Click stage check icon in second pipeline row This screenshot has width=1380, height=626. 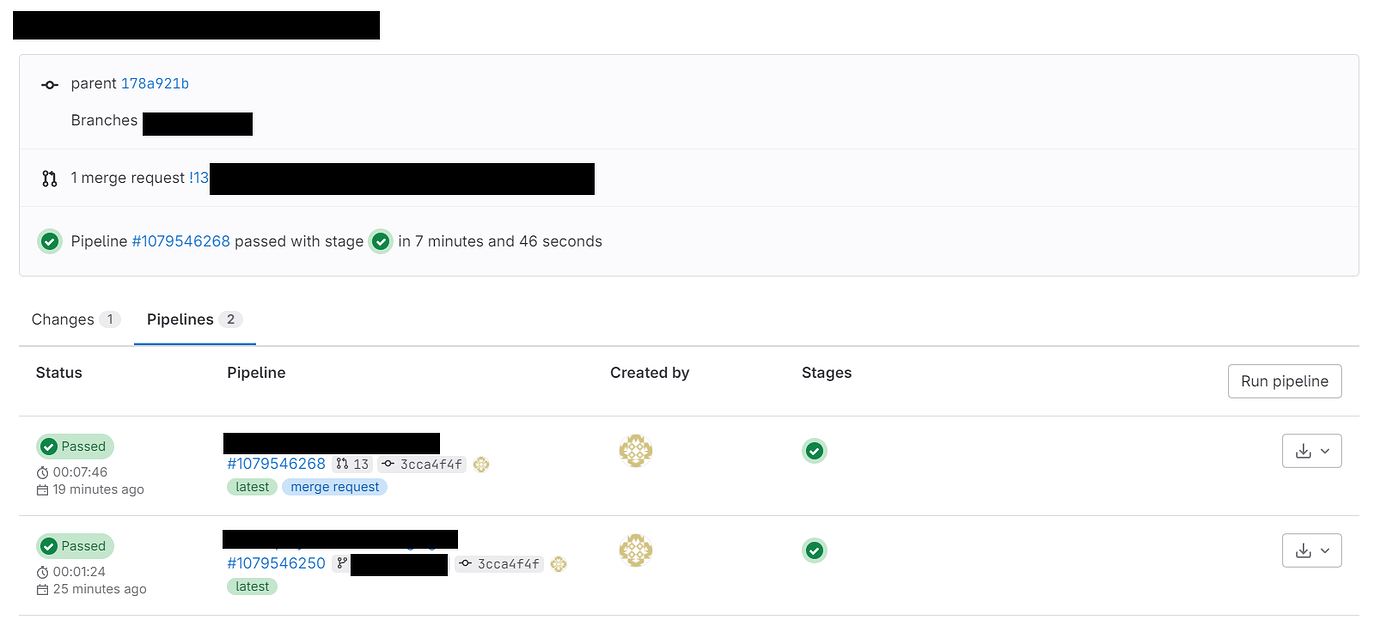[814, 550]
